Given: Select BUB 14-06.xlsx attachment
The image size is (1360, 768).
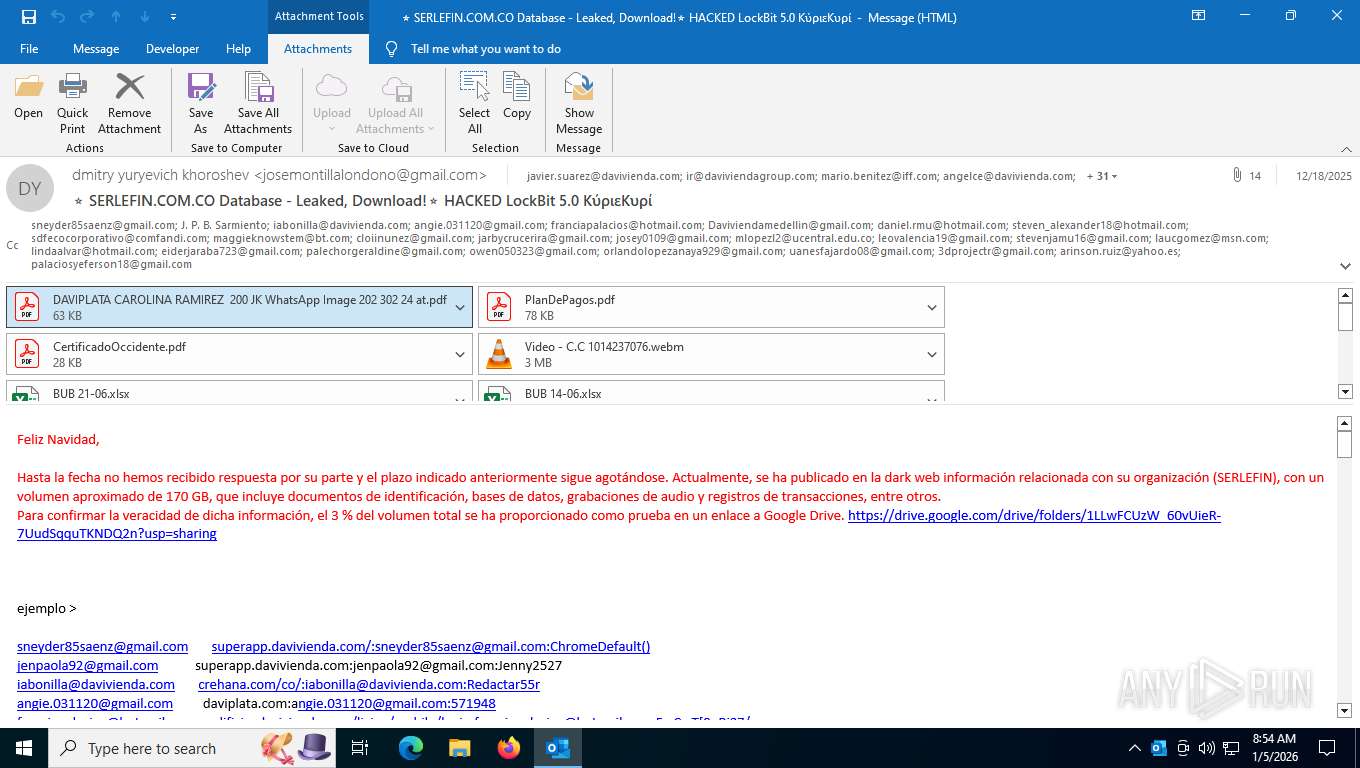Looking at the screenshot, I should tap(700, 393).
